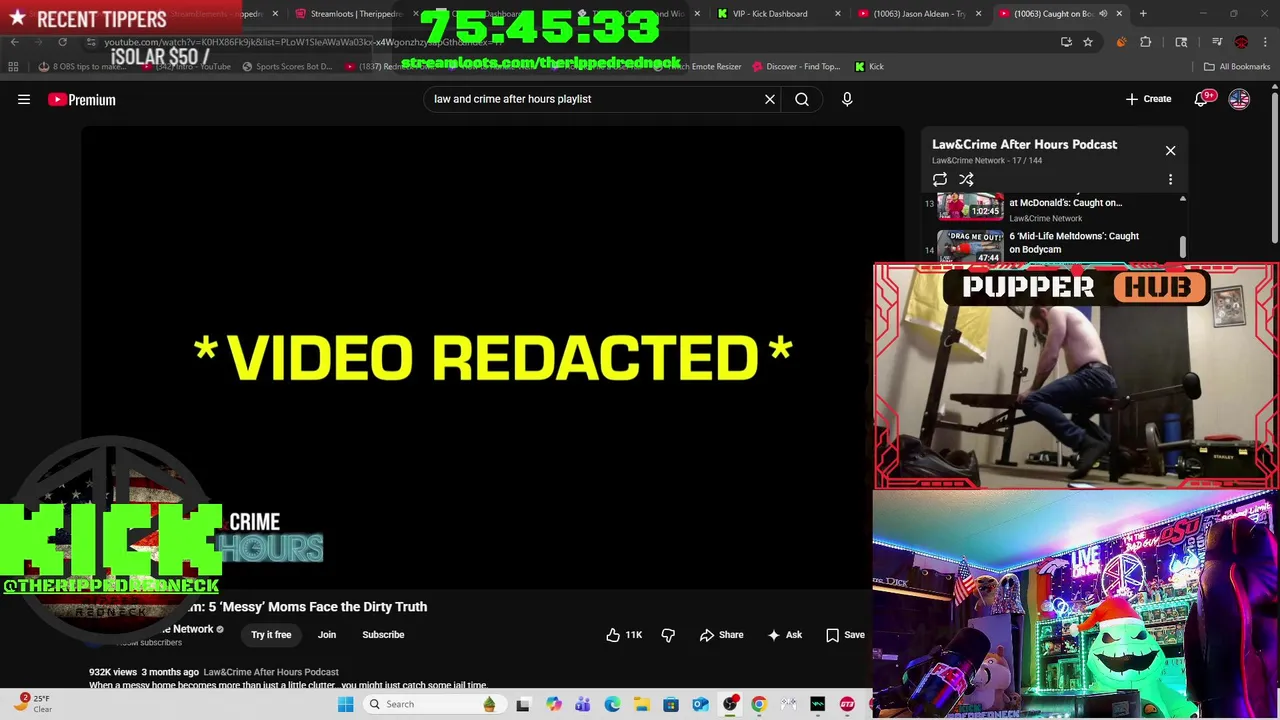Viewport: 1280px width, 720px height.
Task: Click the playlist panel scrollbar
Action: (x=1183, y=245)
